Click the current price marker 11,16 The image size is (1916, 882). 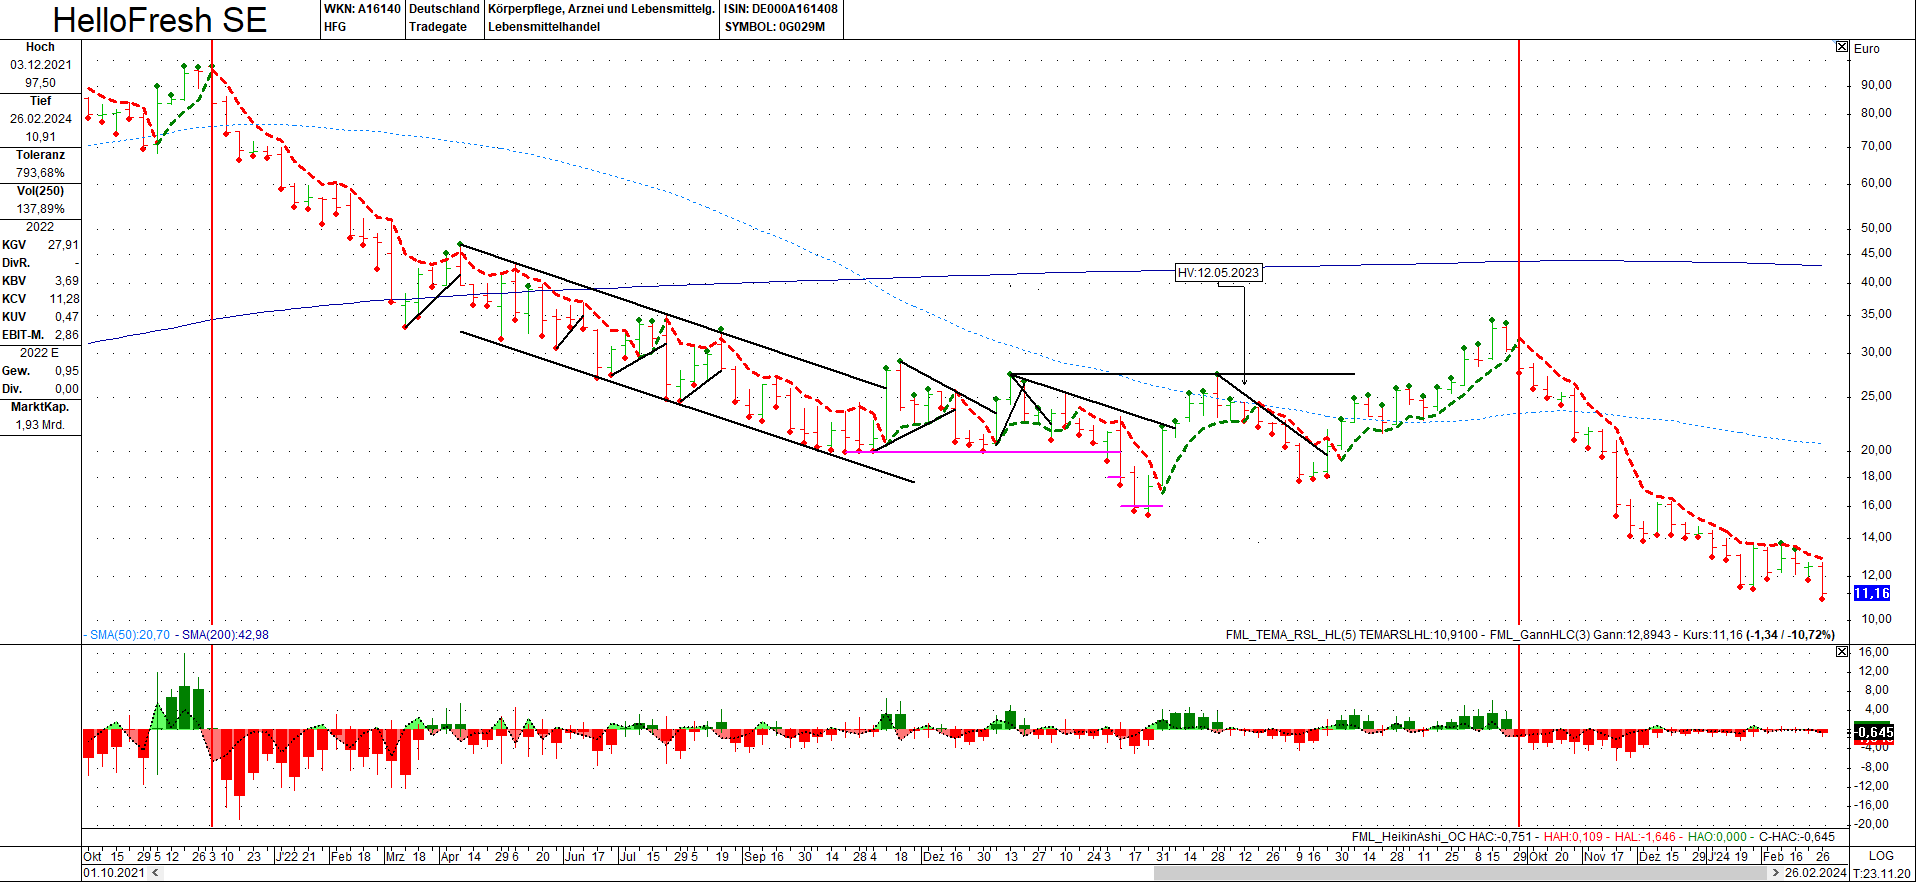[1872, 594]
